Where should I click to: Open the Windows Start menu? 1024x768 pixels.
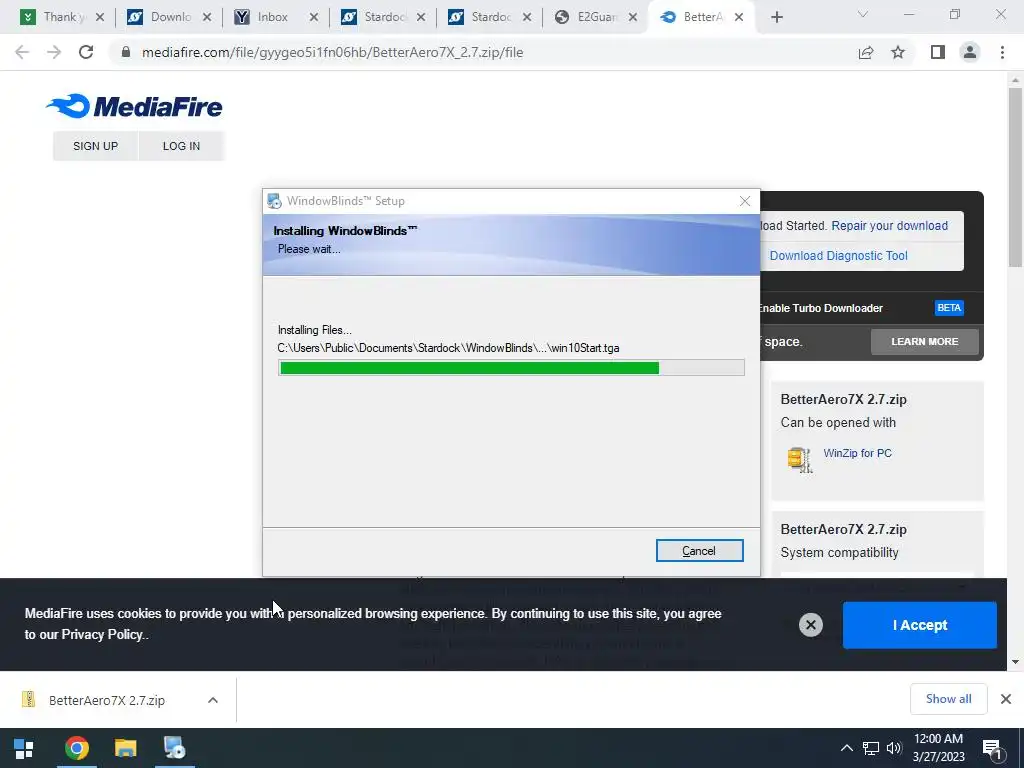(24, 748)
